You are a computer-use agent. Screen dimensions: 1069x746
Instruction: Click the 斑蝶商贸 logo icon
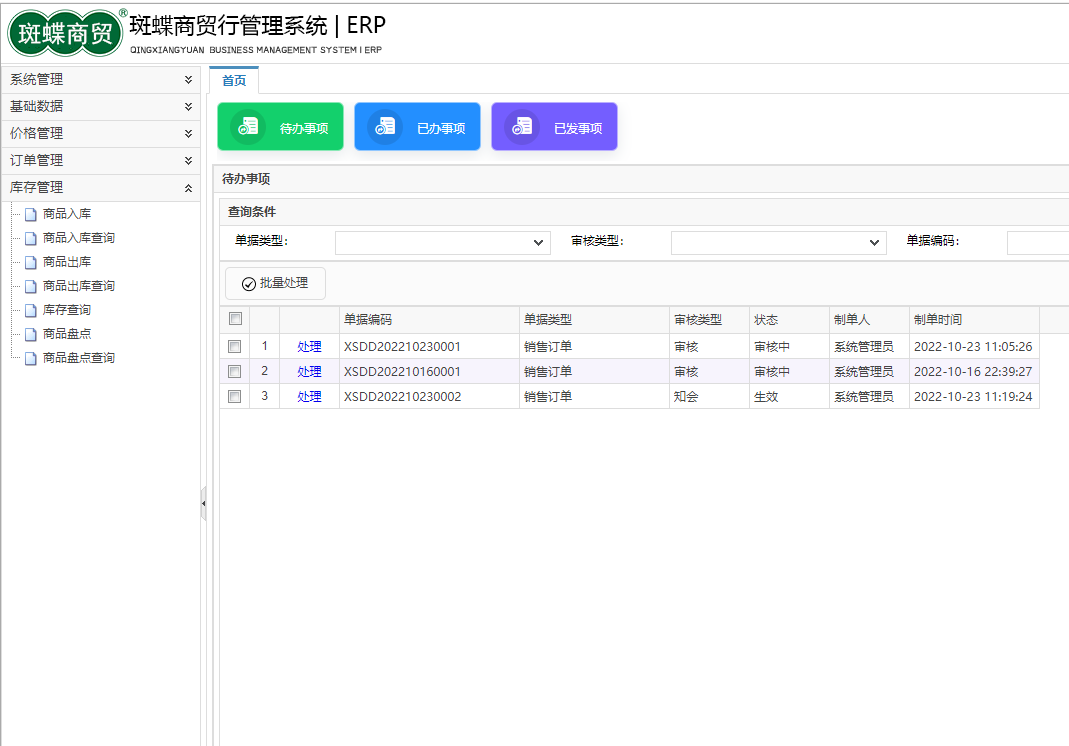pyautogui.click(x=65, y=34)
